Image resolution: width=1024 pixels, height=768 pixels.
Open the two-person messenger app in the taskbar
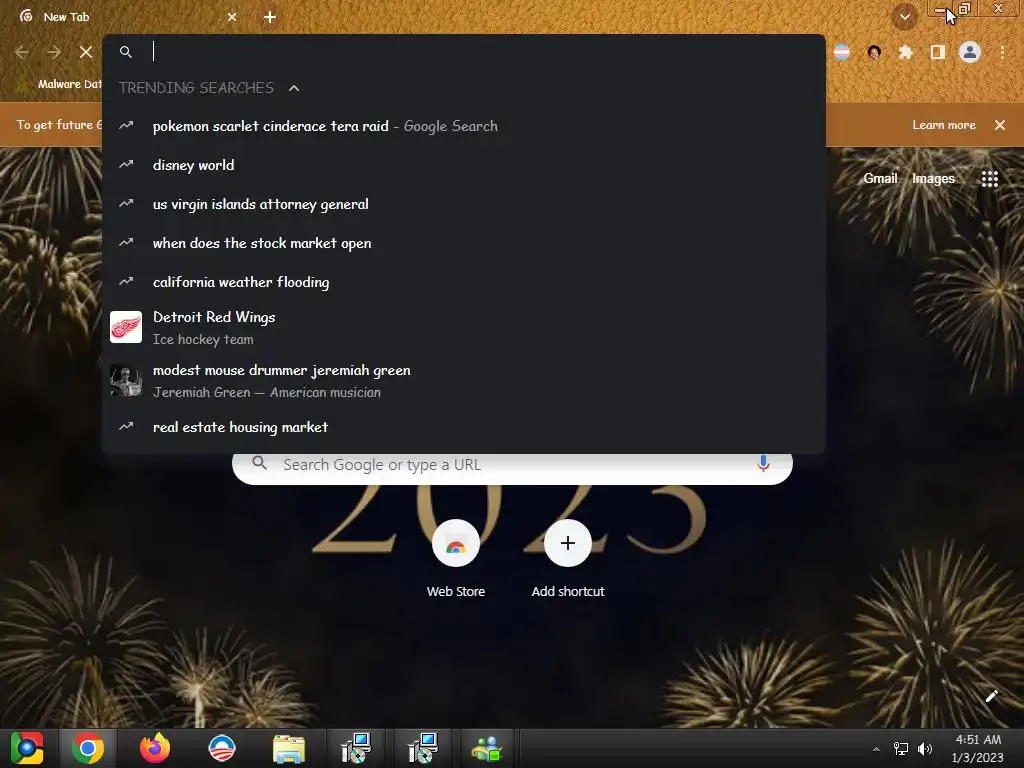point(487,748)
